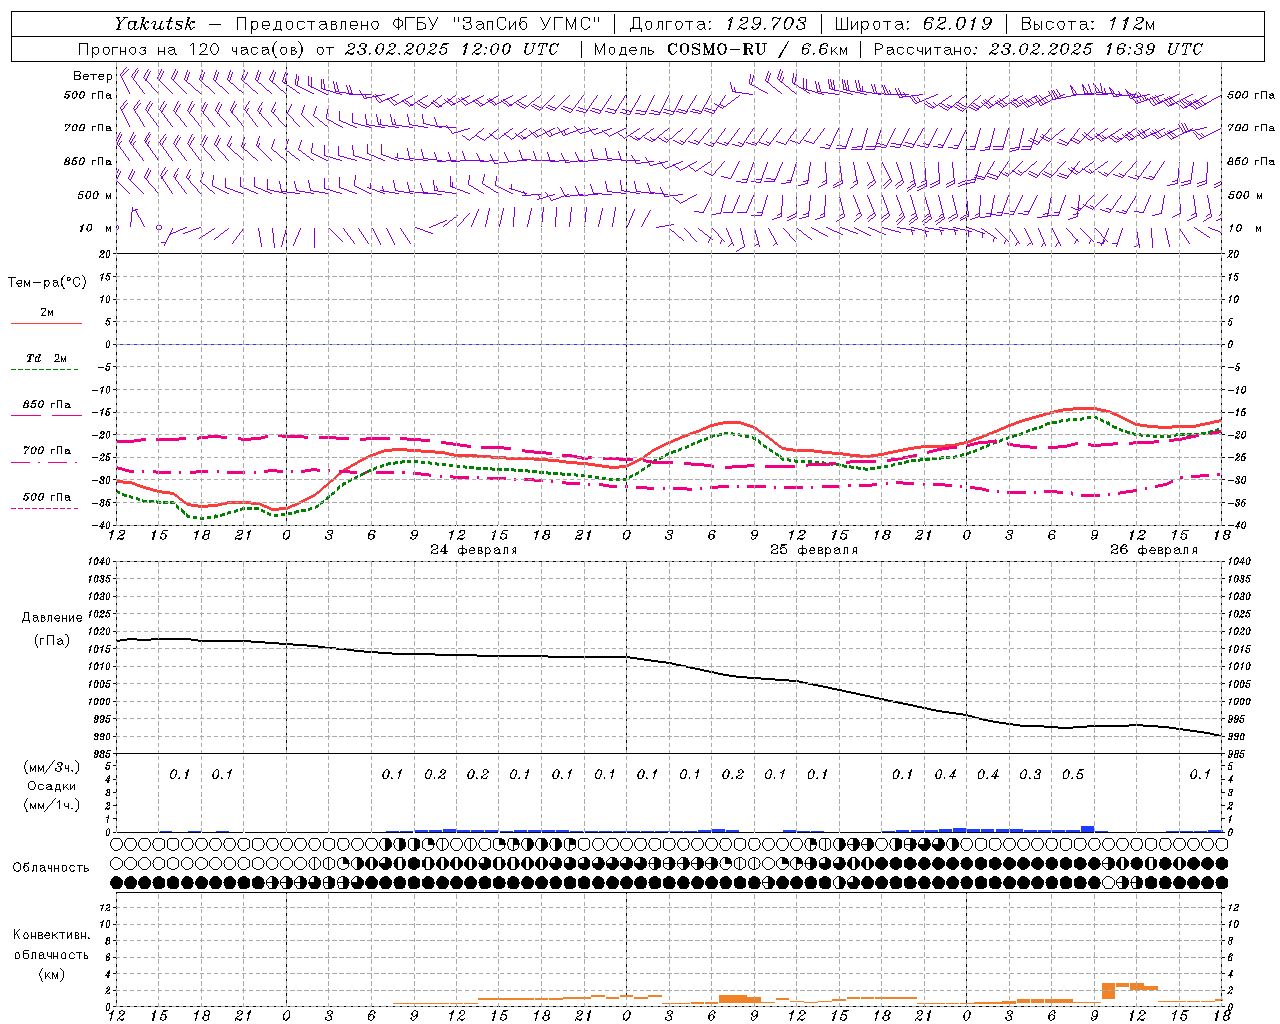Click the 24 февраля date label
The width and height of the screenshot is (1280, 1024).
[x=474, y=550]
